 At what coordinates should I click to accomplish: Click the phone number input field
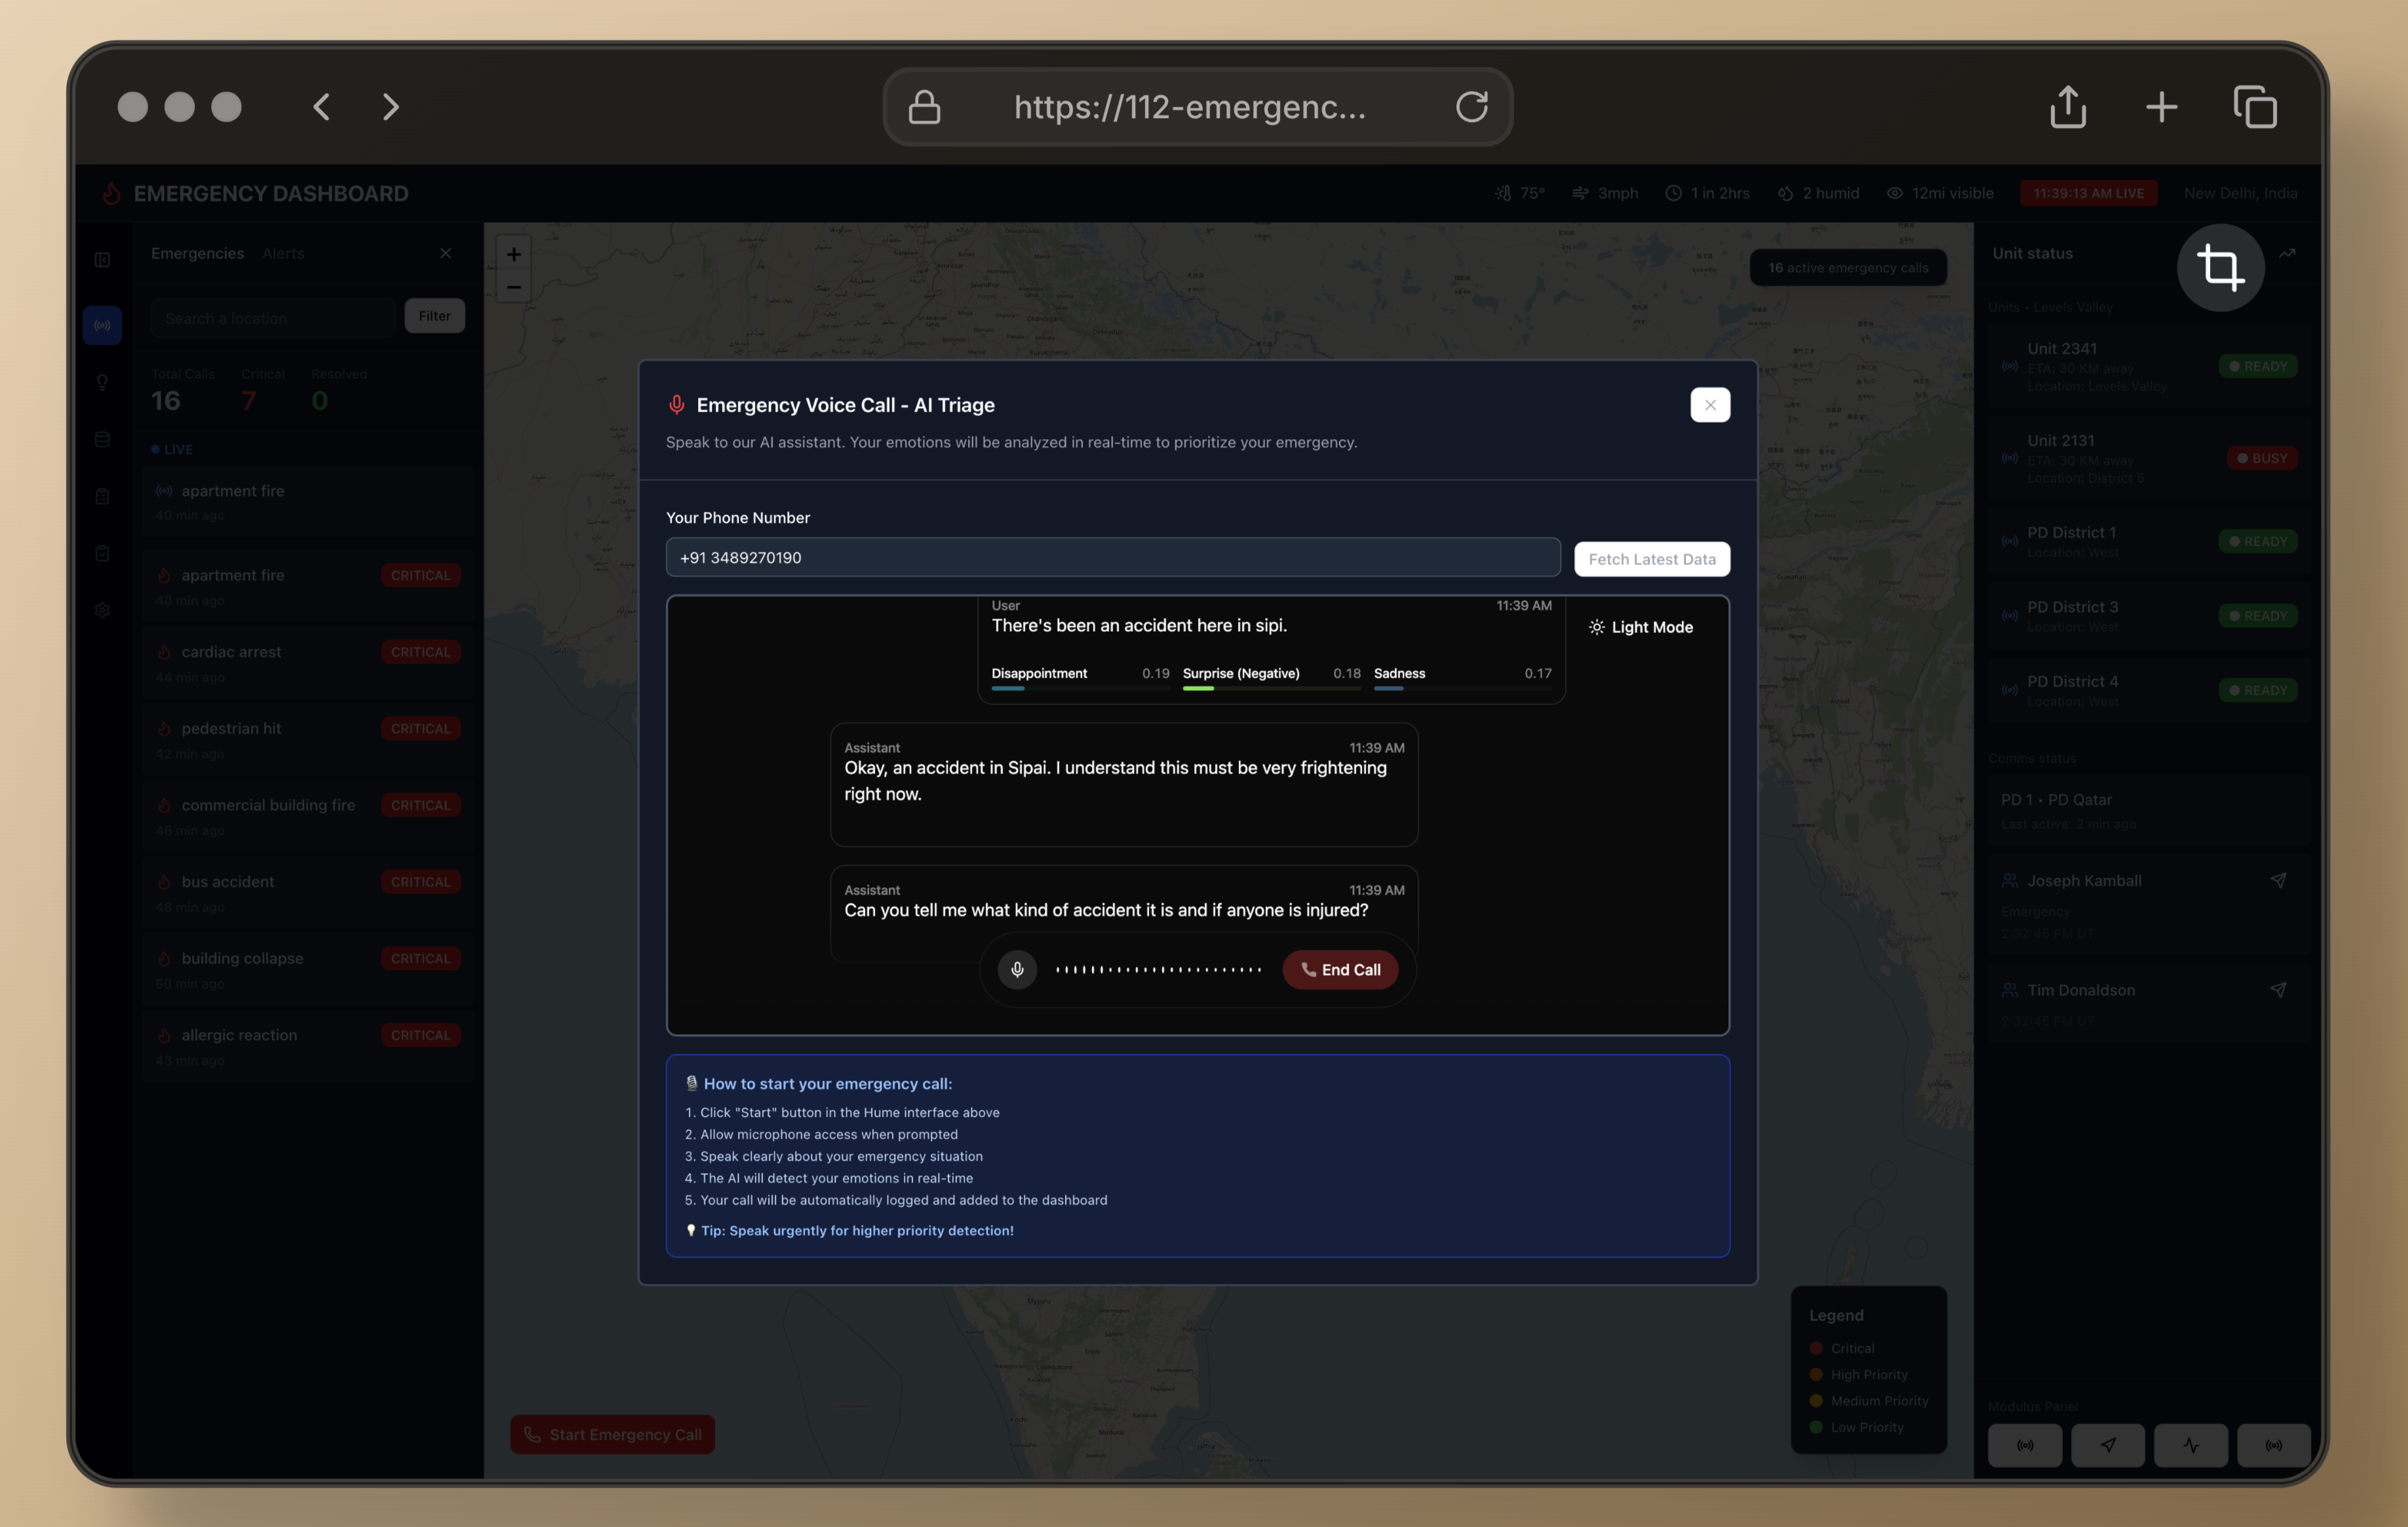point(1112,557)
